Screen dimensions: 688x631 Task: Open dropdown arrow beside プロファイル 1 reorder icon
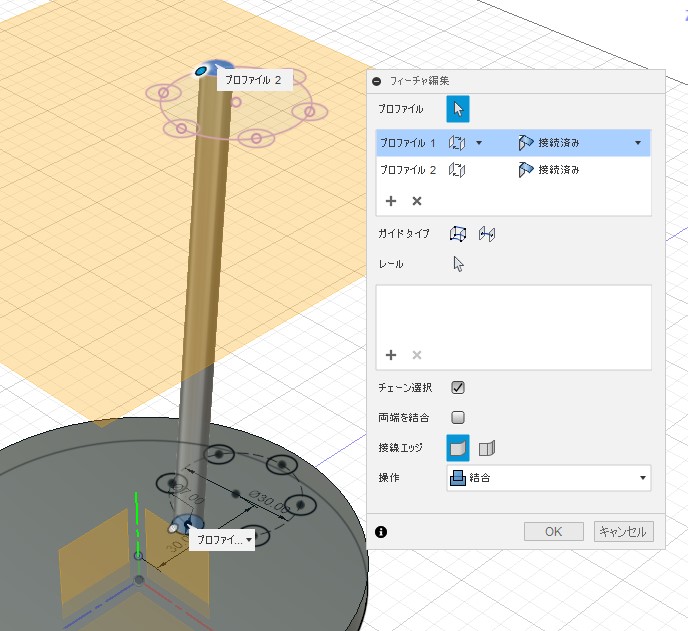479,143
